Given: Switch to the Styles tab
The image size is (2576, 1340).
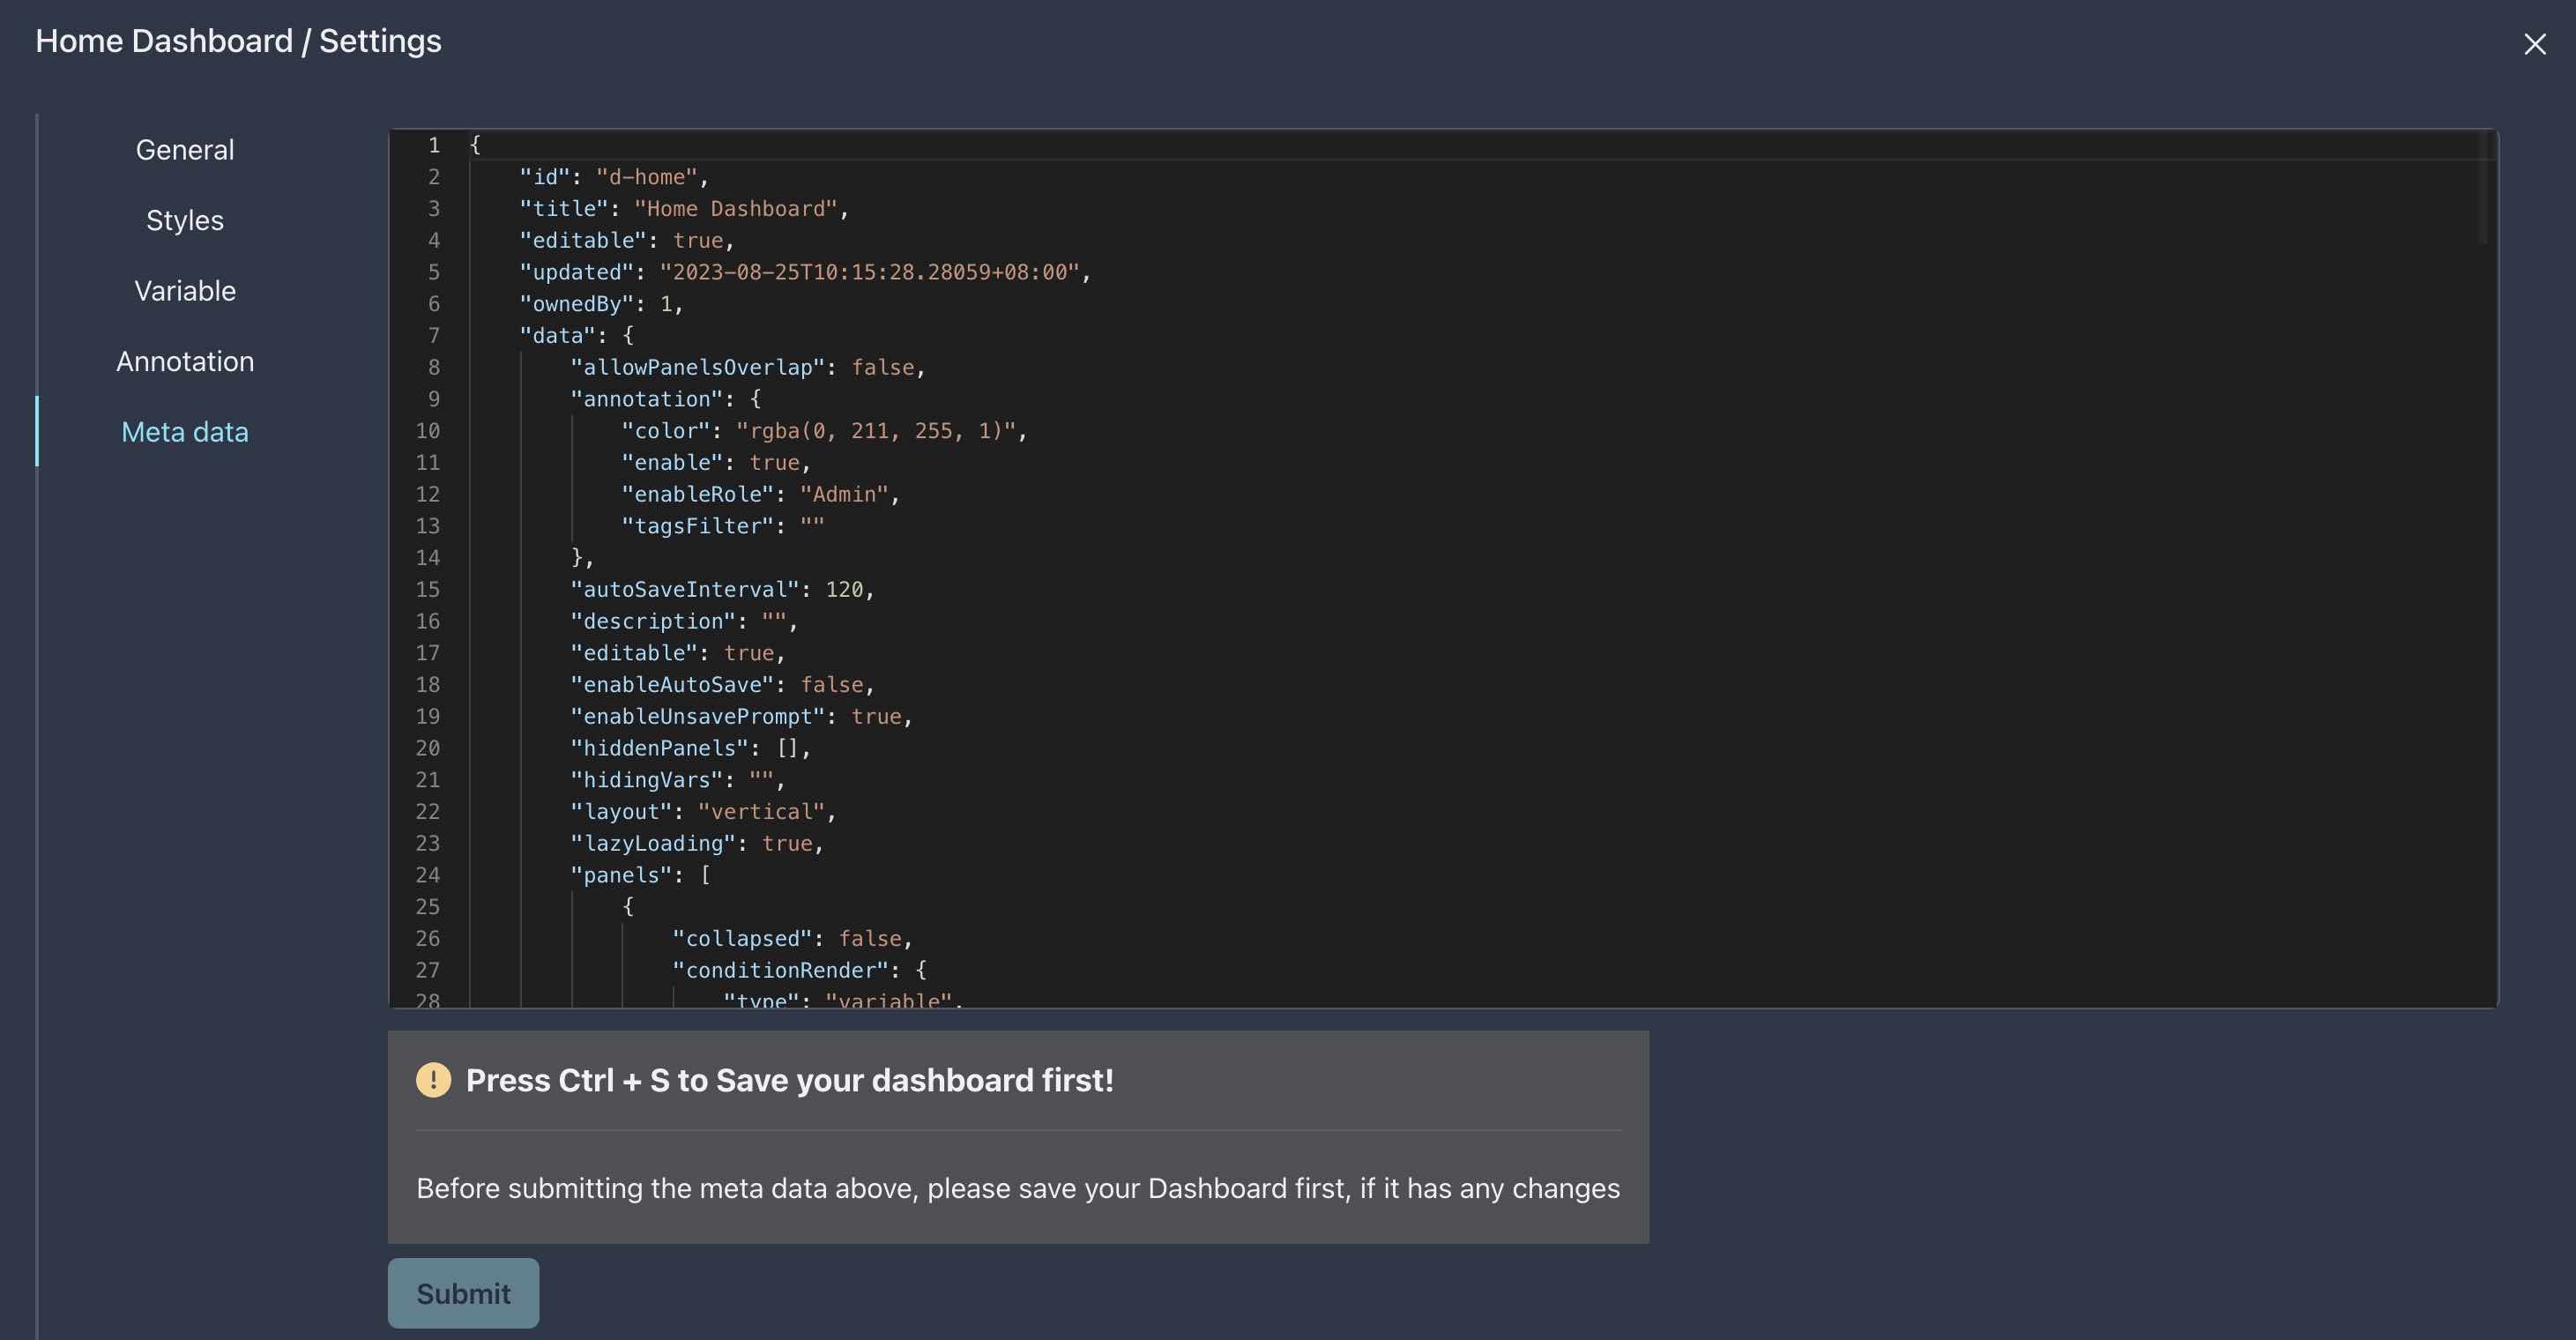Looking at the screenshot, I should pos(185,220).
